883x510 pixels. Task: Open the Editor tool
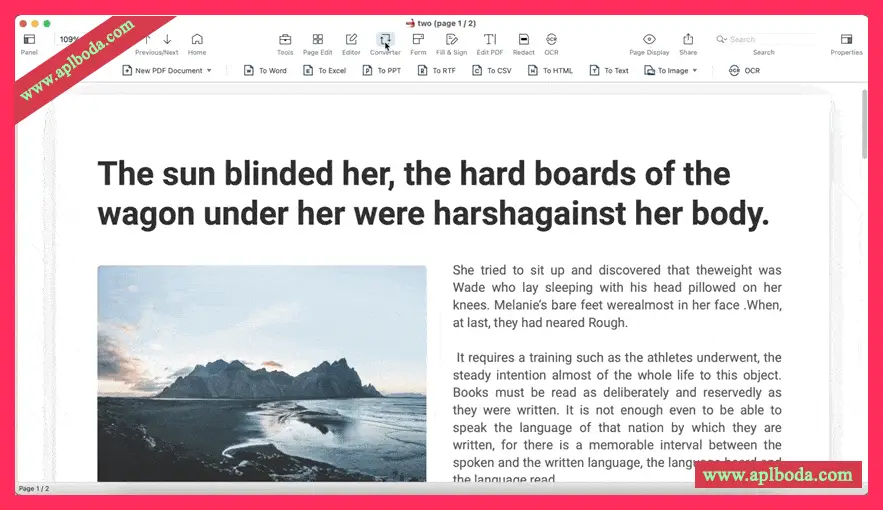[351, 40]
